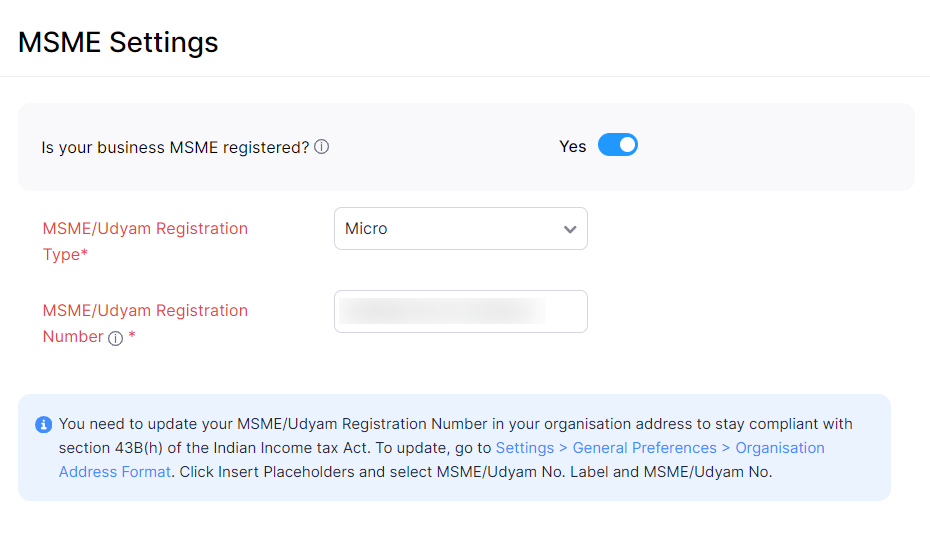Click the Yes label beside the toggle
The width and height of the screenshot is (930, 534).
point(572,147)
